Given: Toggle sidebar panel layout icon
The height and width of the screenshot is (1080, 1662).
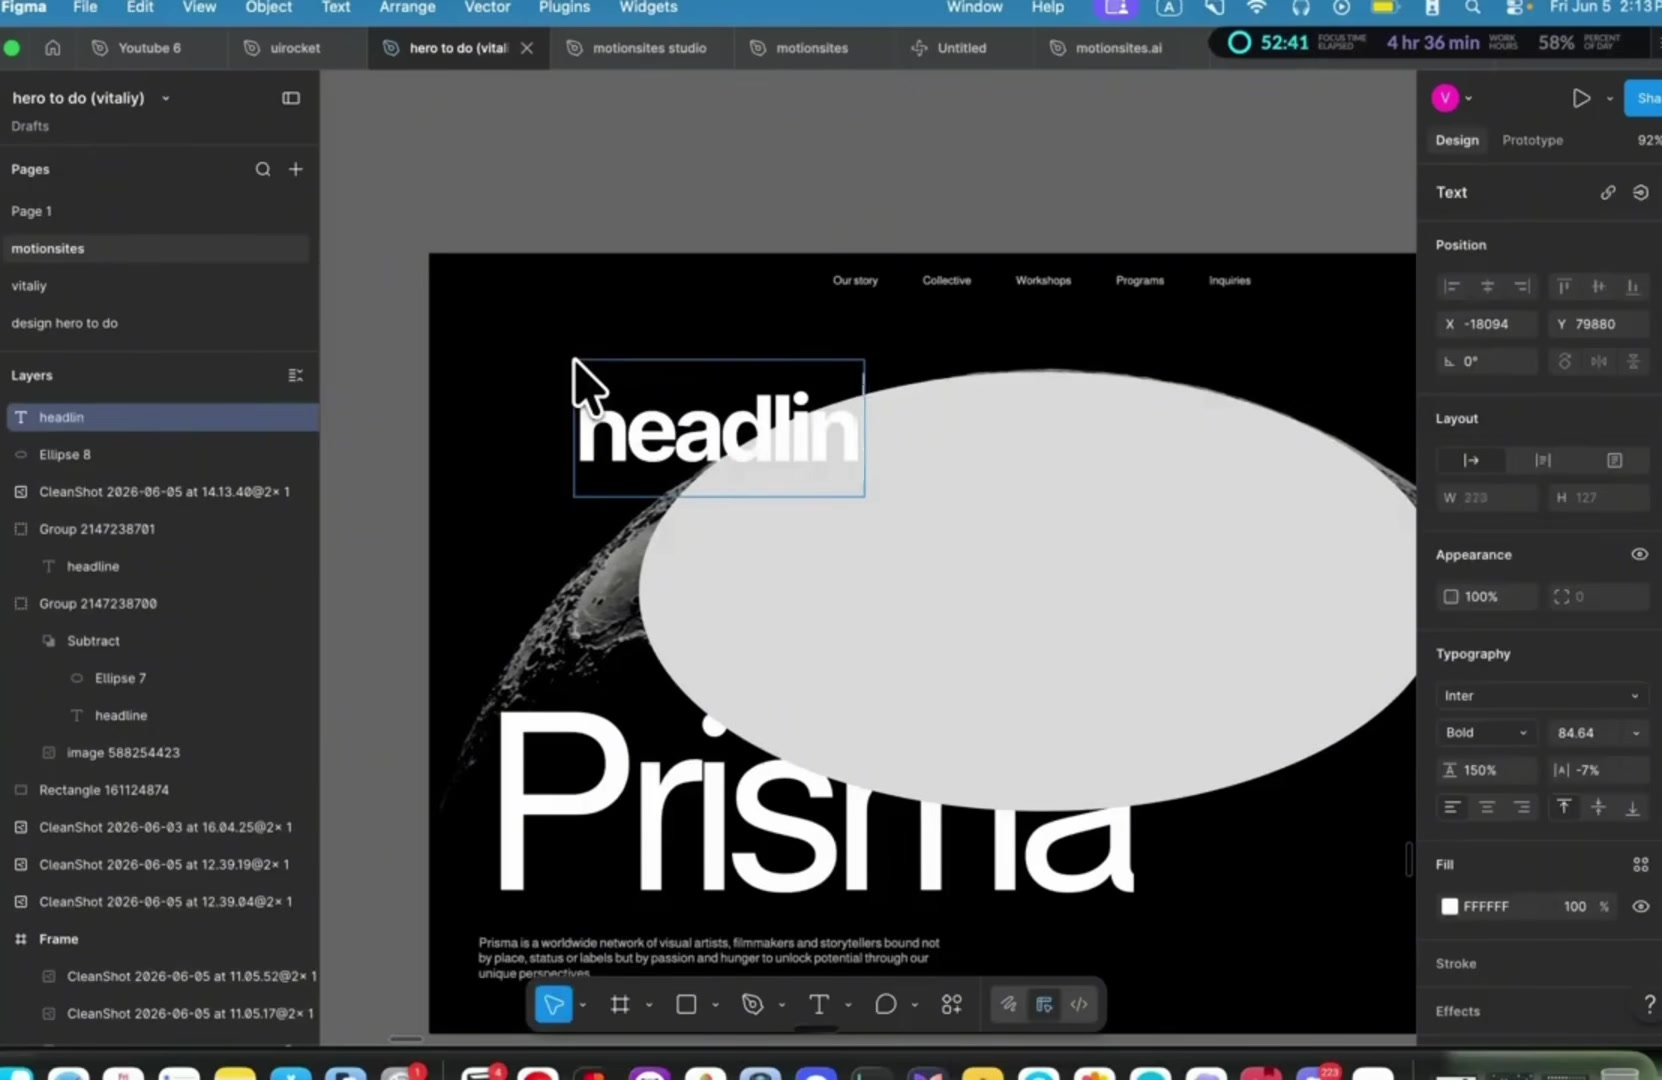Looking at the screenshot, I should coord(291,98).
